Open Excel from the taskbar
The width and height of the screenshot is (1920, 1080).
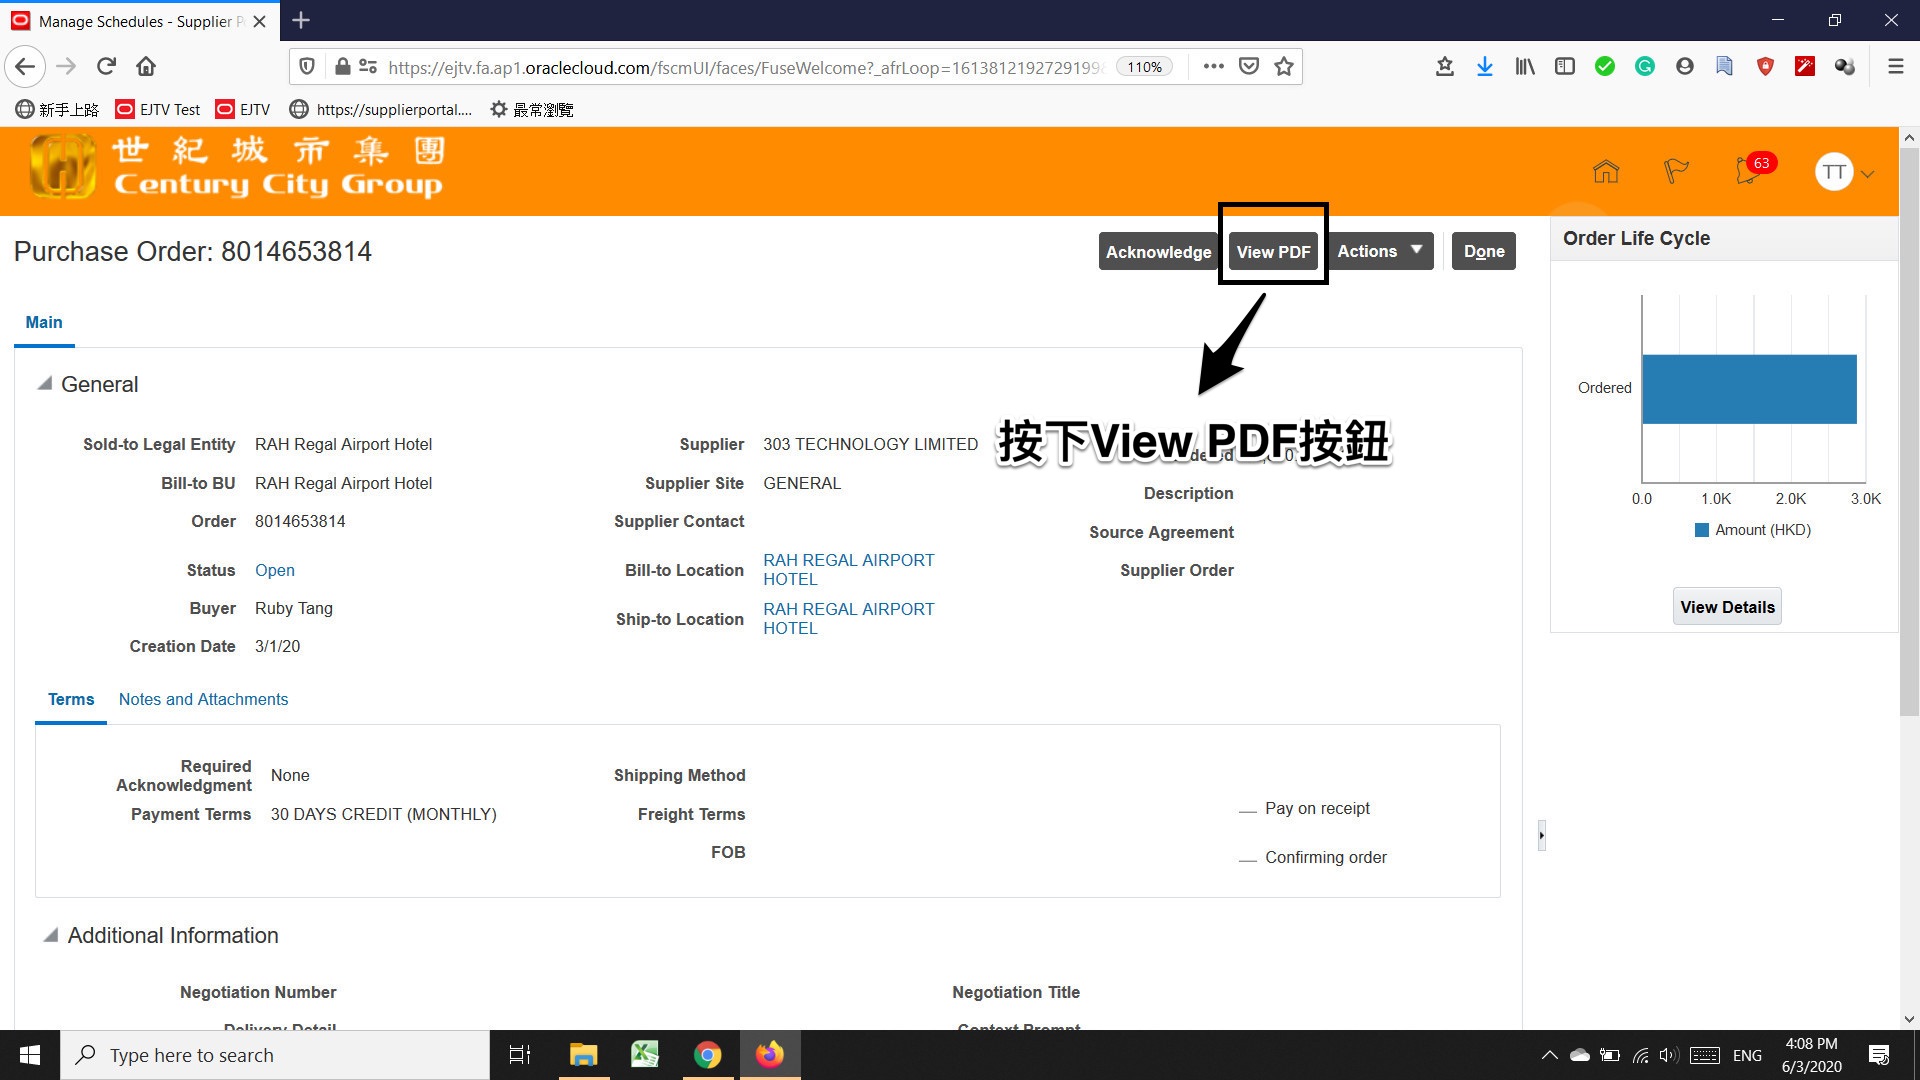(x=645, y=1055)
